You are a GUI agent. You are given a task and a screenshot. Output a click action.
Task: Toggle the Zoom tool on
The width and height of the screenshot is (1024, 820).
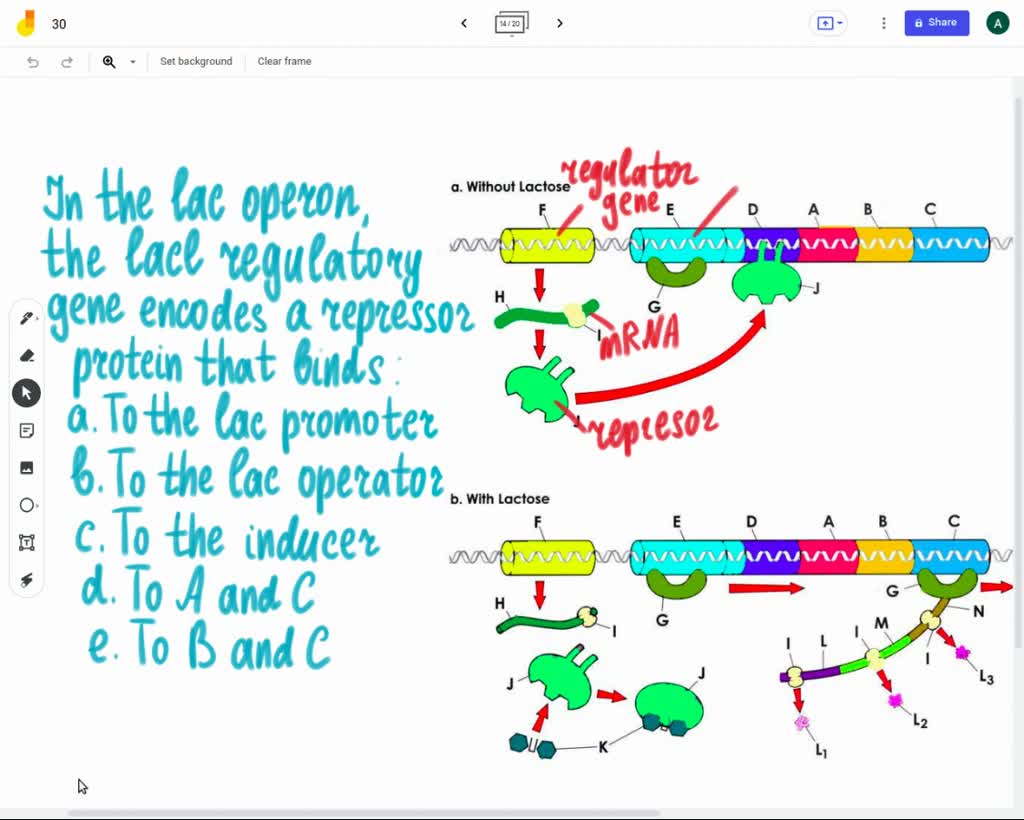(x=108, y=61)
